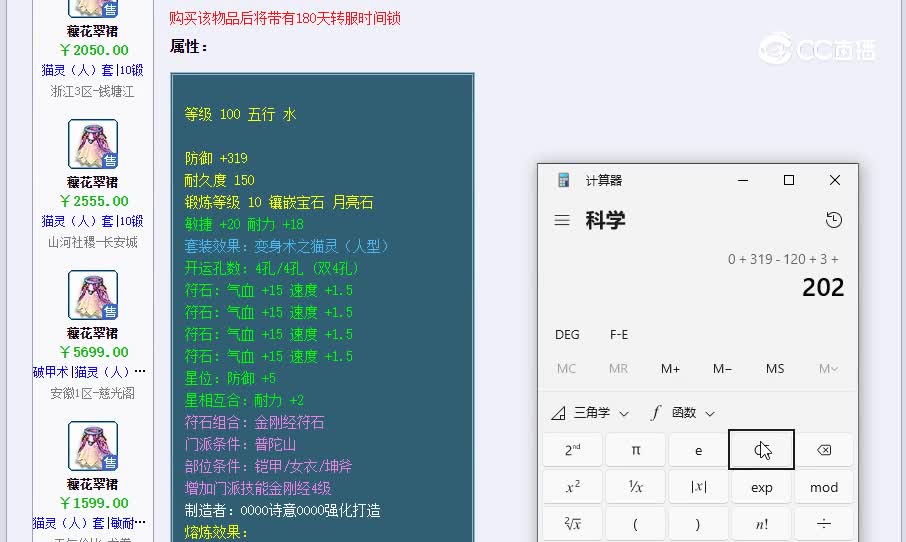Expand the 三角学 trigonometry dropdown
Viewport: 906px width, 542px height.
[x=590, y=413]
